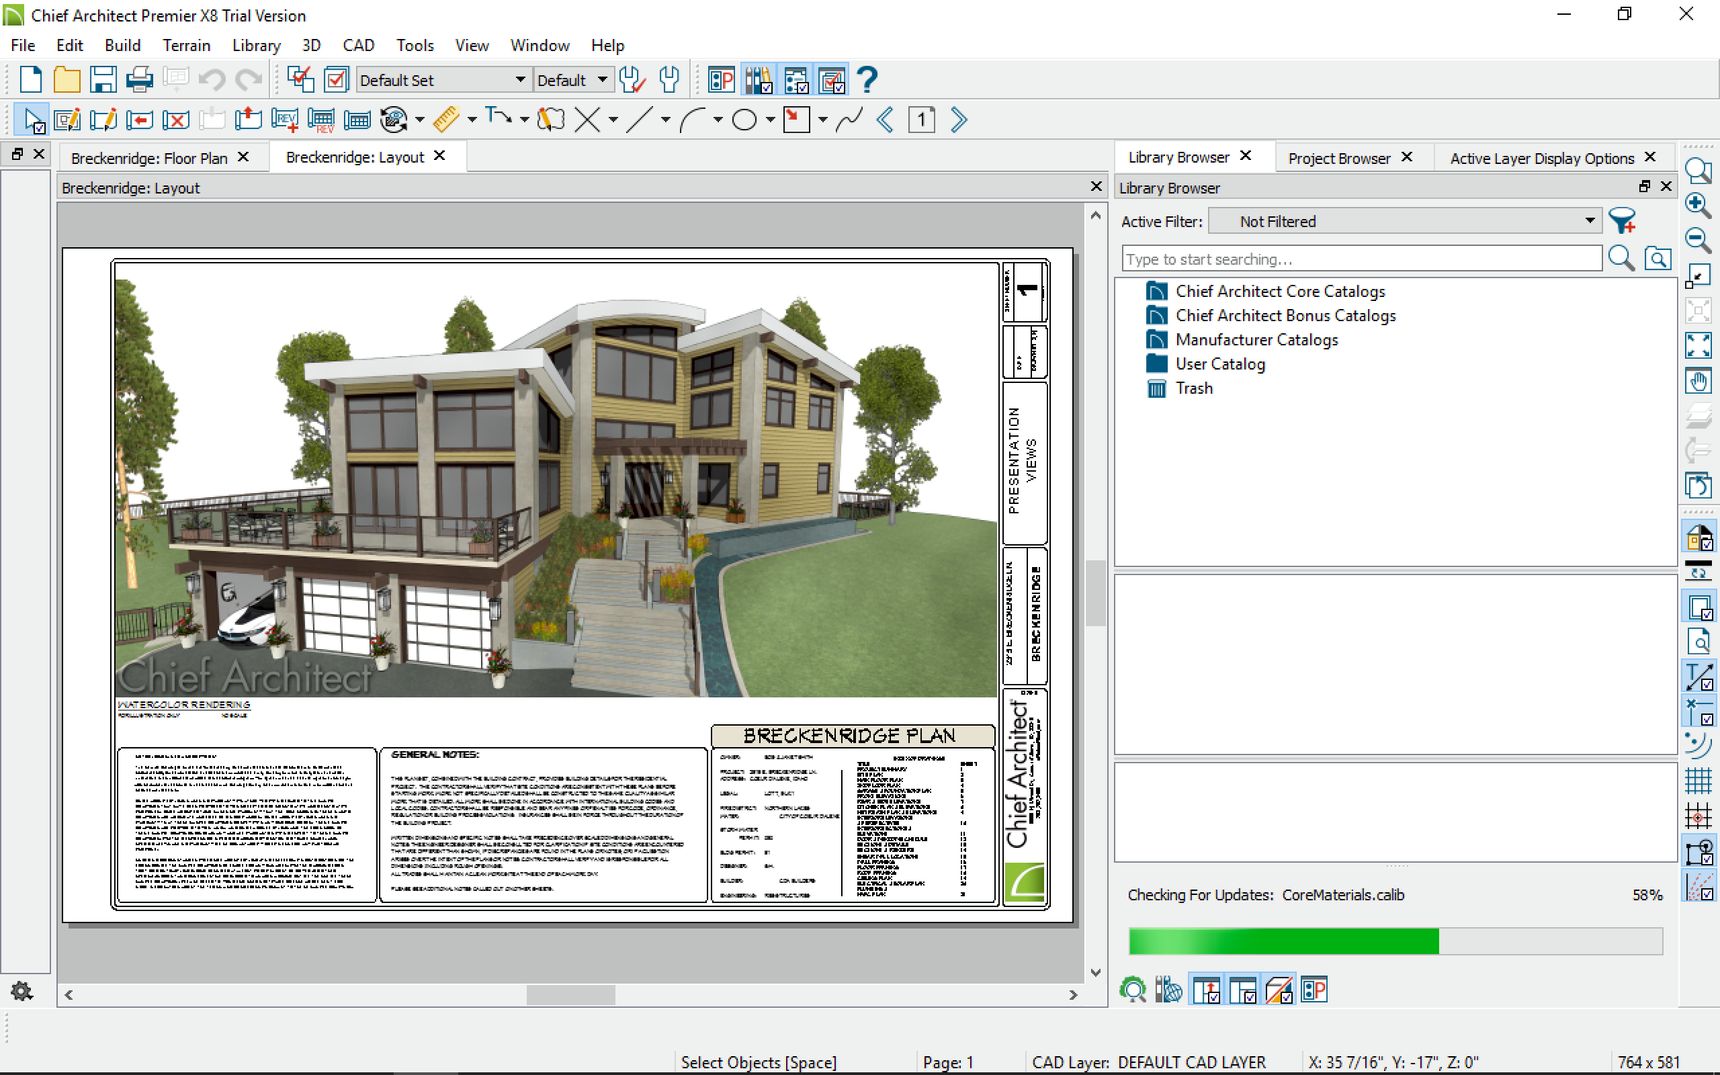Open the Build menu
The image size is (1720, 1075).
point(123,45)
